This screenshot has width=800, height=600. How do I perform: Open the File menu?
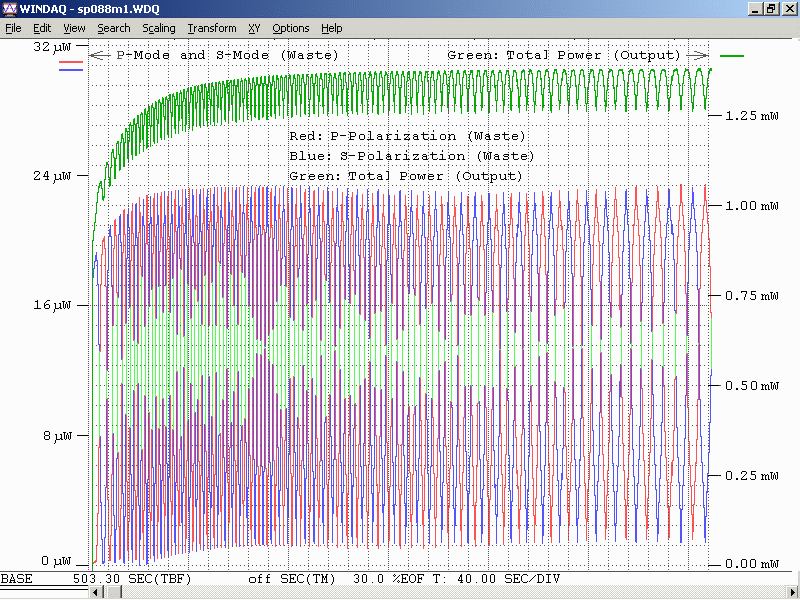[13, 28]
